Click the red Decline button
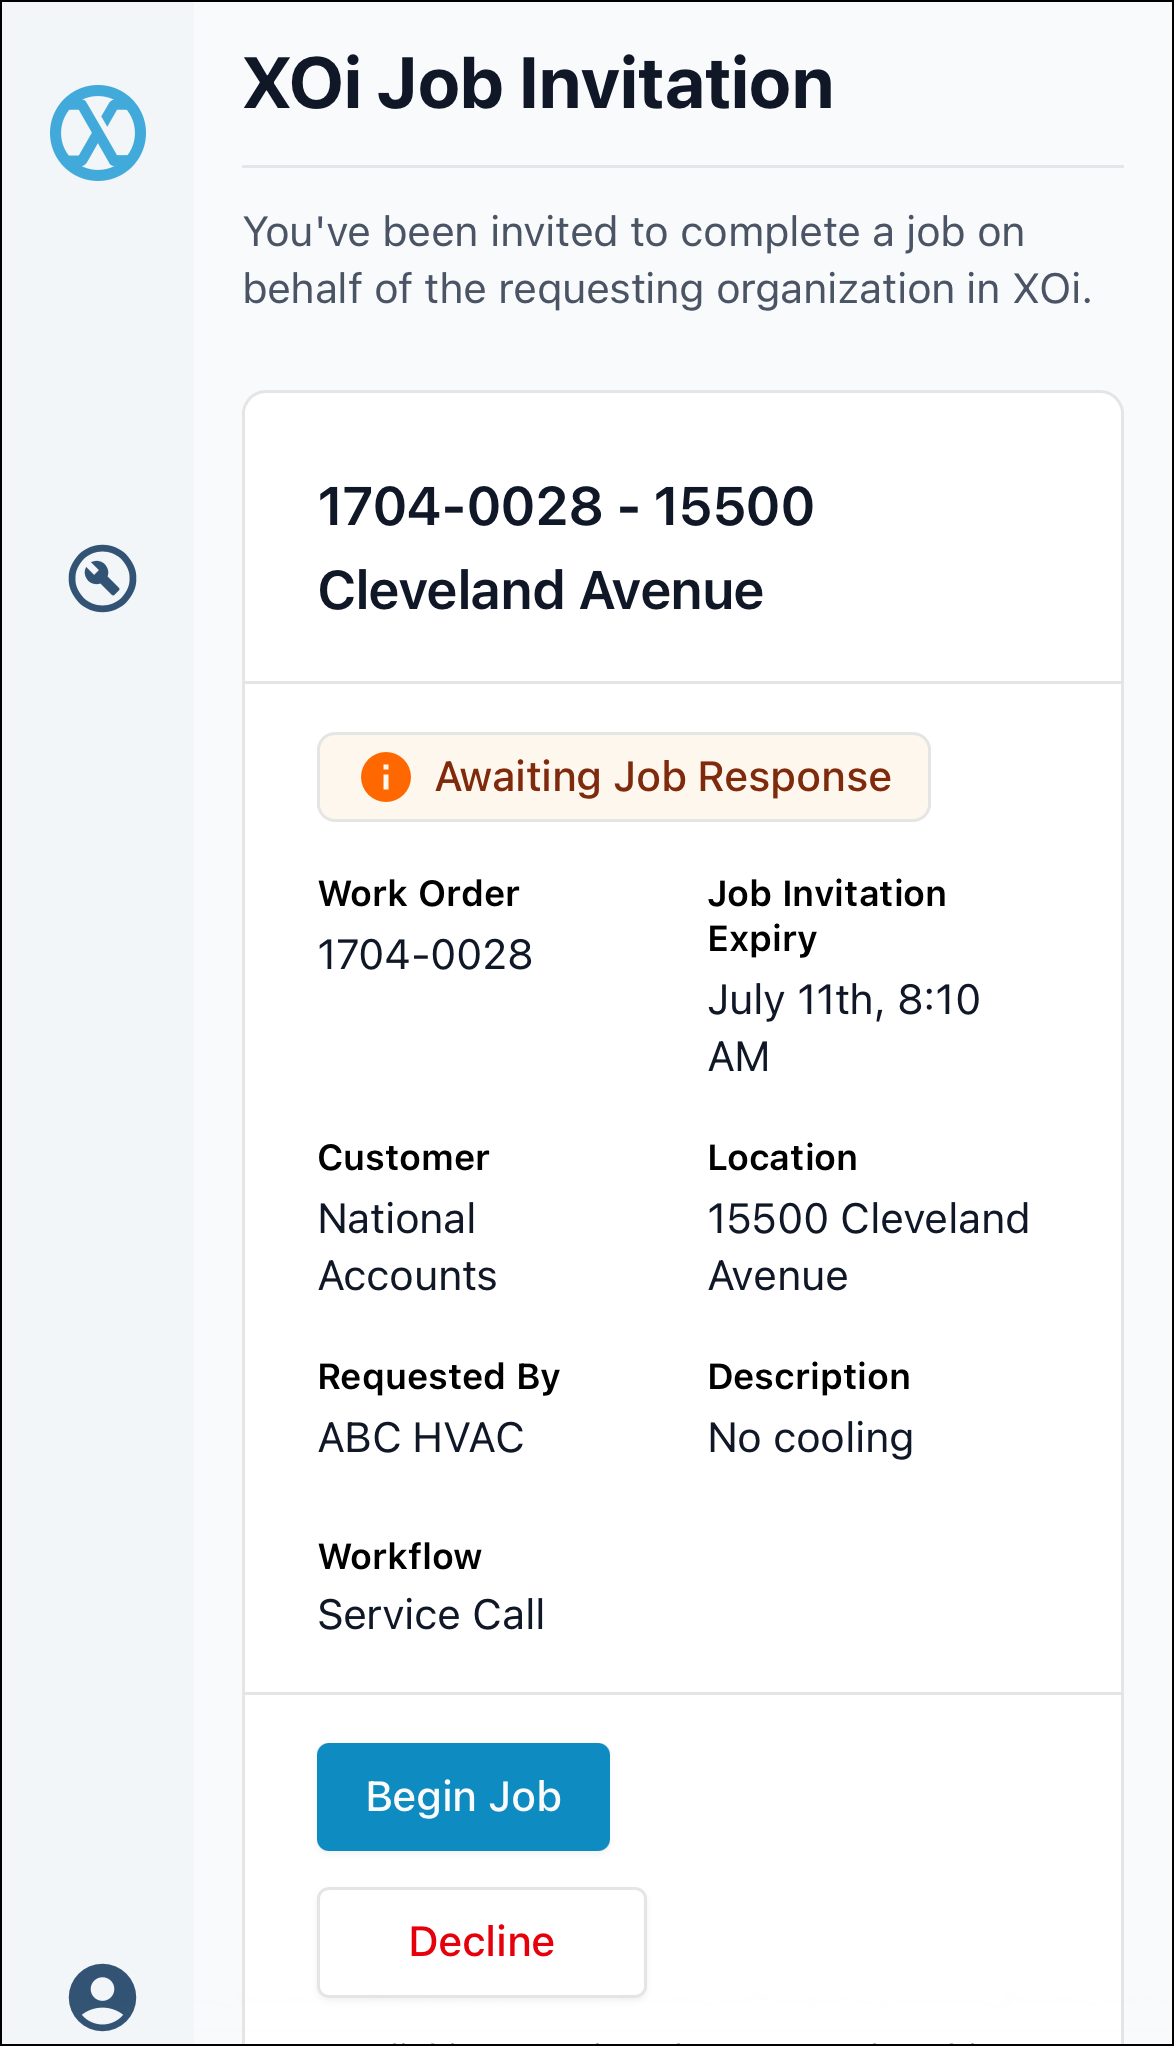 [482, 1941]
